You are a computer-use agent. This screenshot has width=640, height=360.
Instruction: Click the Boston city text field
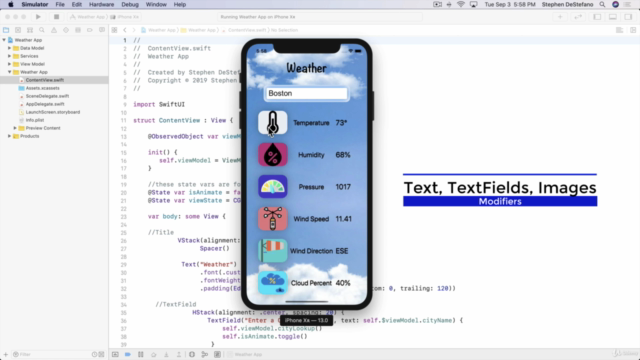pyautogui.click(x=306, y=93)
